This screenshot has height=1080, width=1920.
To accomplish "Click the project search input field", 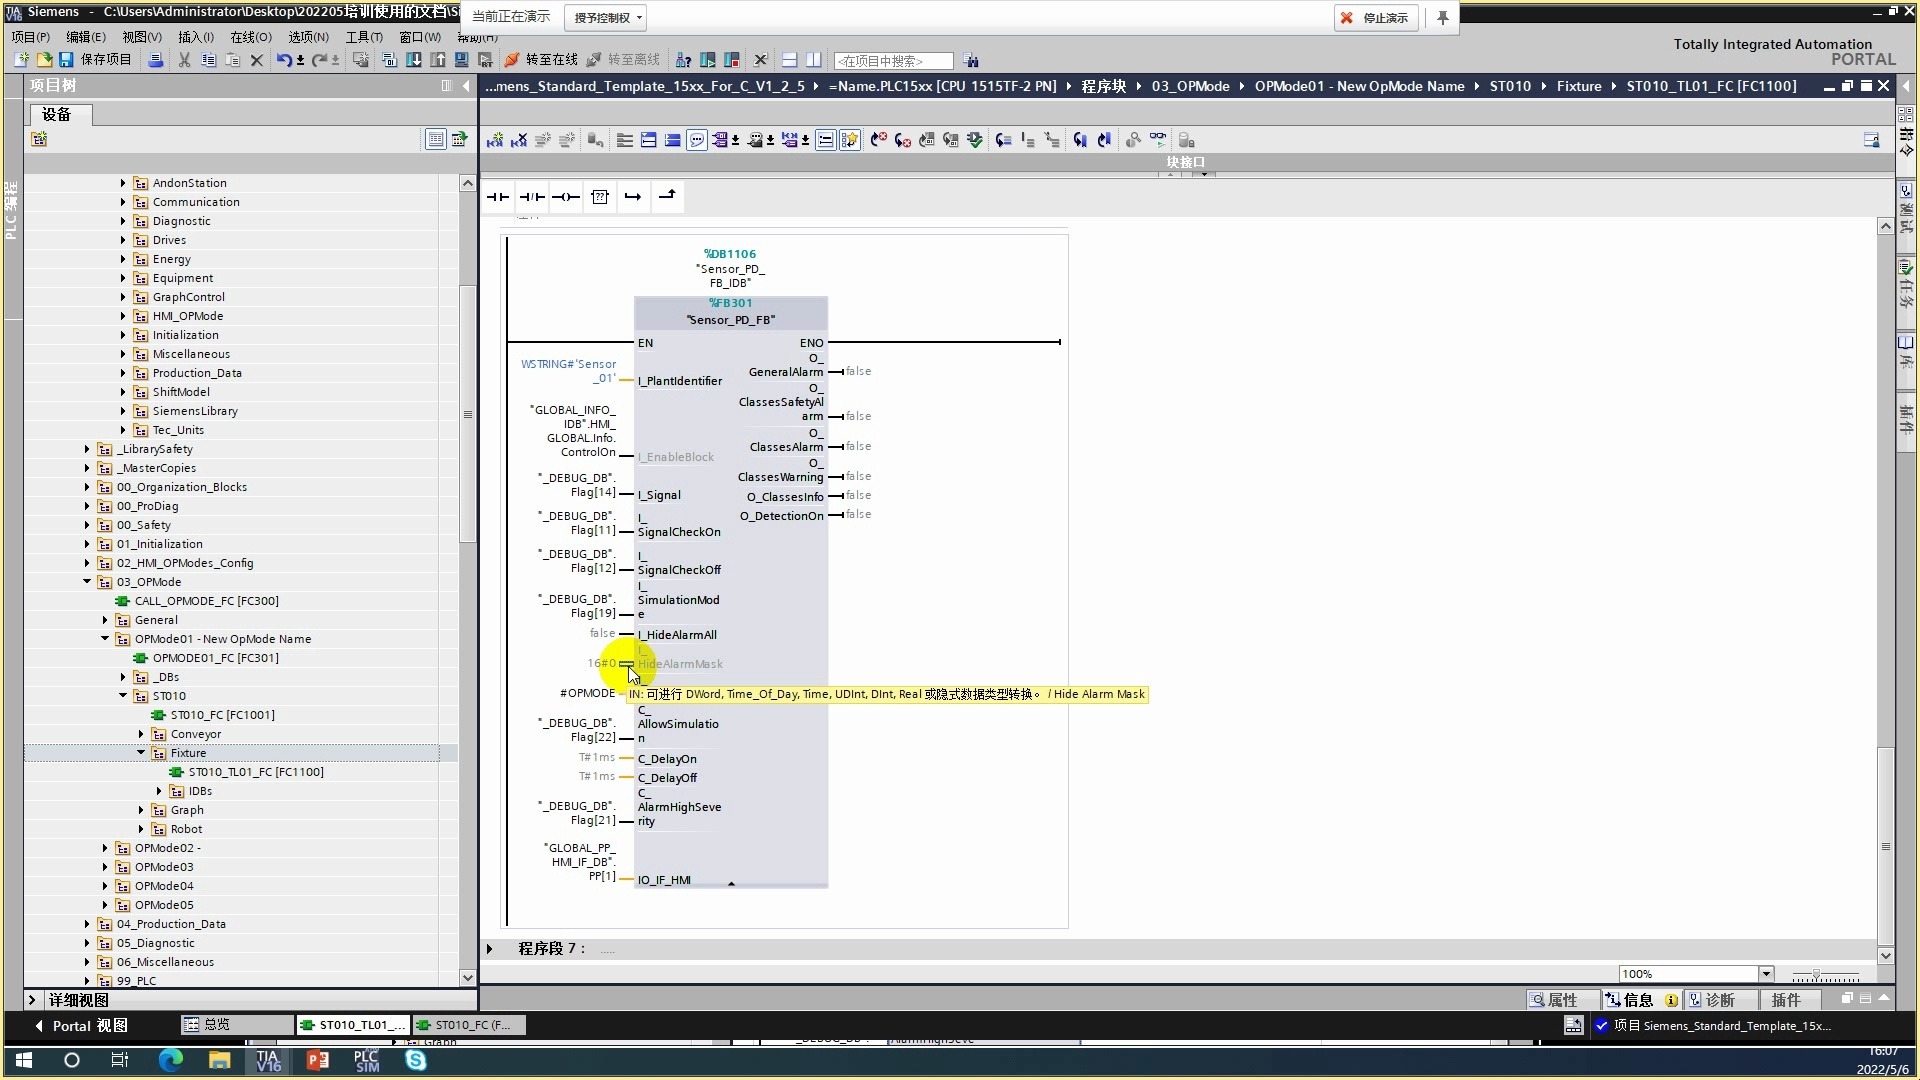I will point(892,61).
